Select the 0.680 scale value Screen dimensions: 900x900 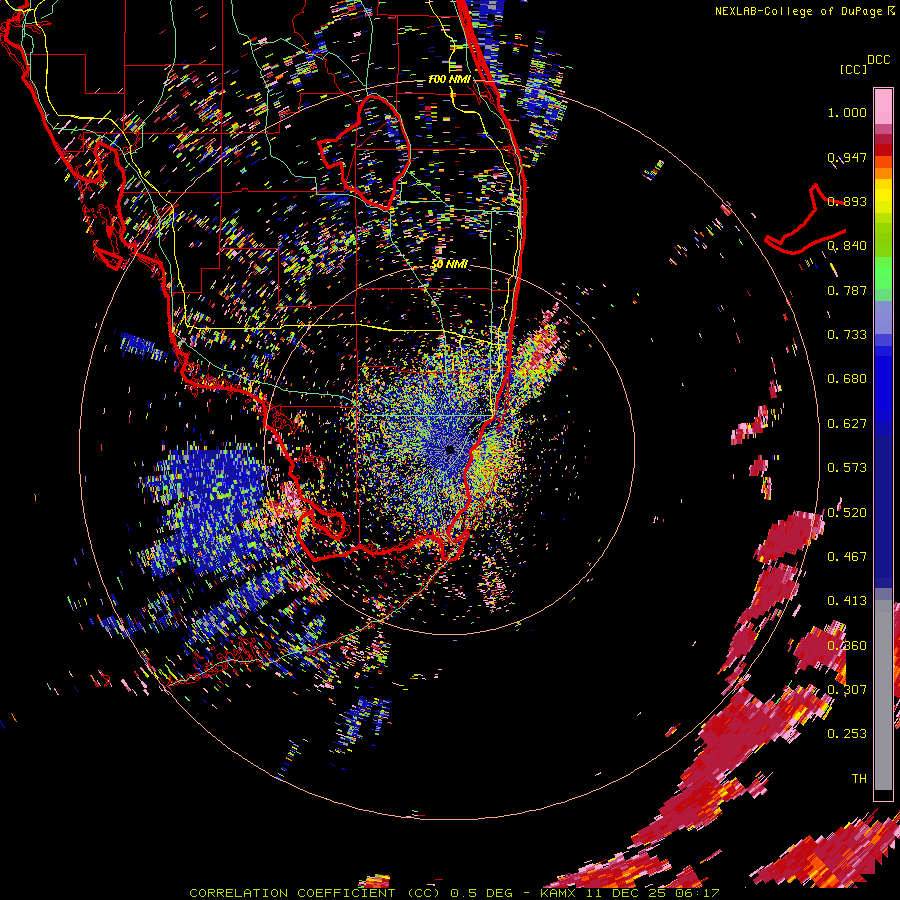click(x=847, y=379)
